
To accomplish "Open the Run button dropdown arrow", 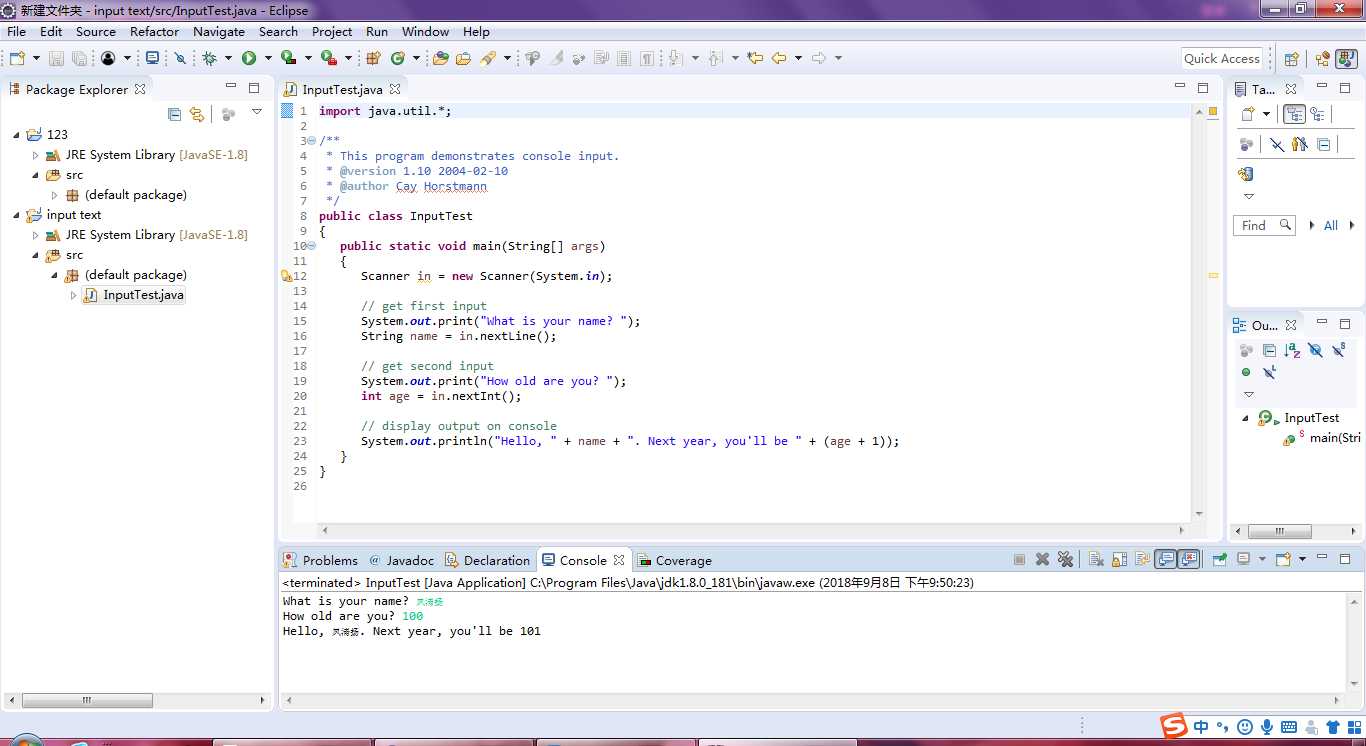I will coord(268,58).
